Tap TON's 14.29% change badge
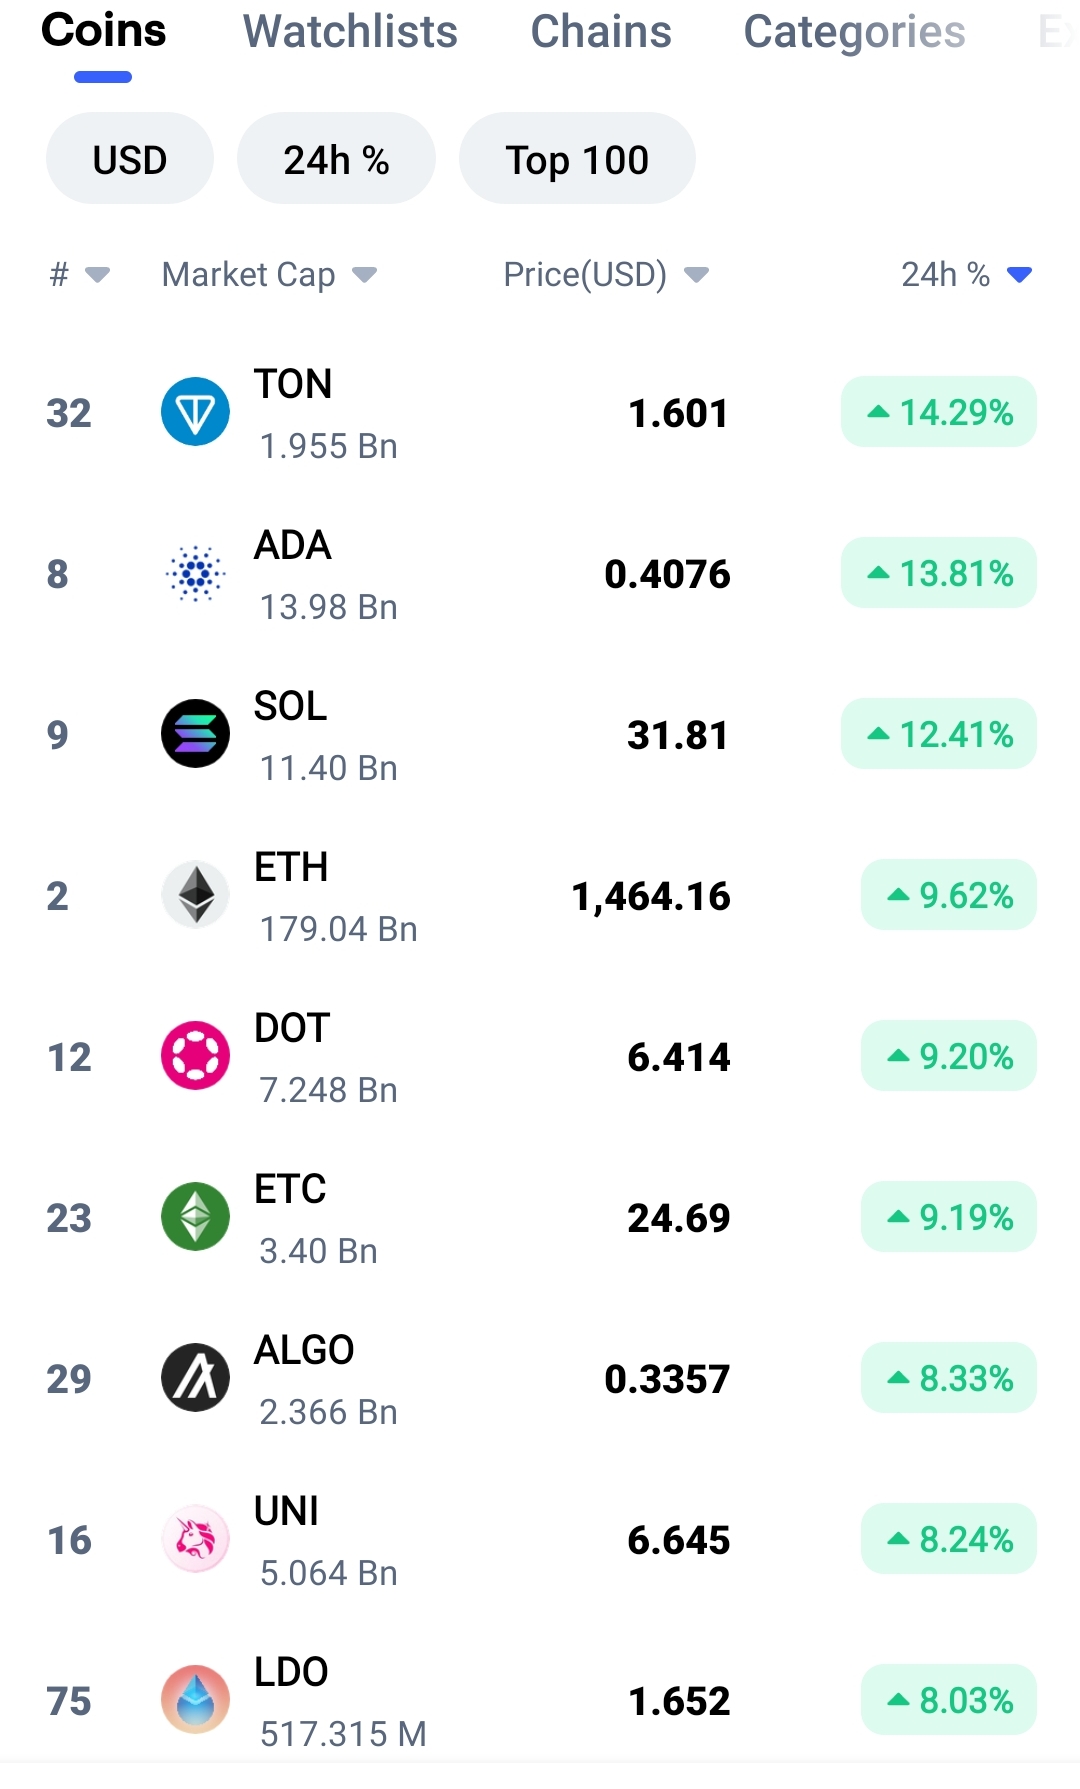 pyautogui.click(x=939, y=412)
